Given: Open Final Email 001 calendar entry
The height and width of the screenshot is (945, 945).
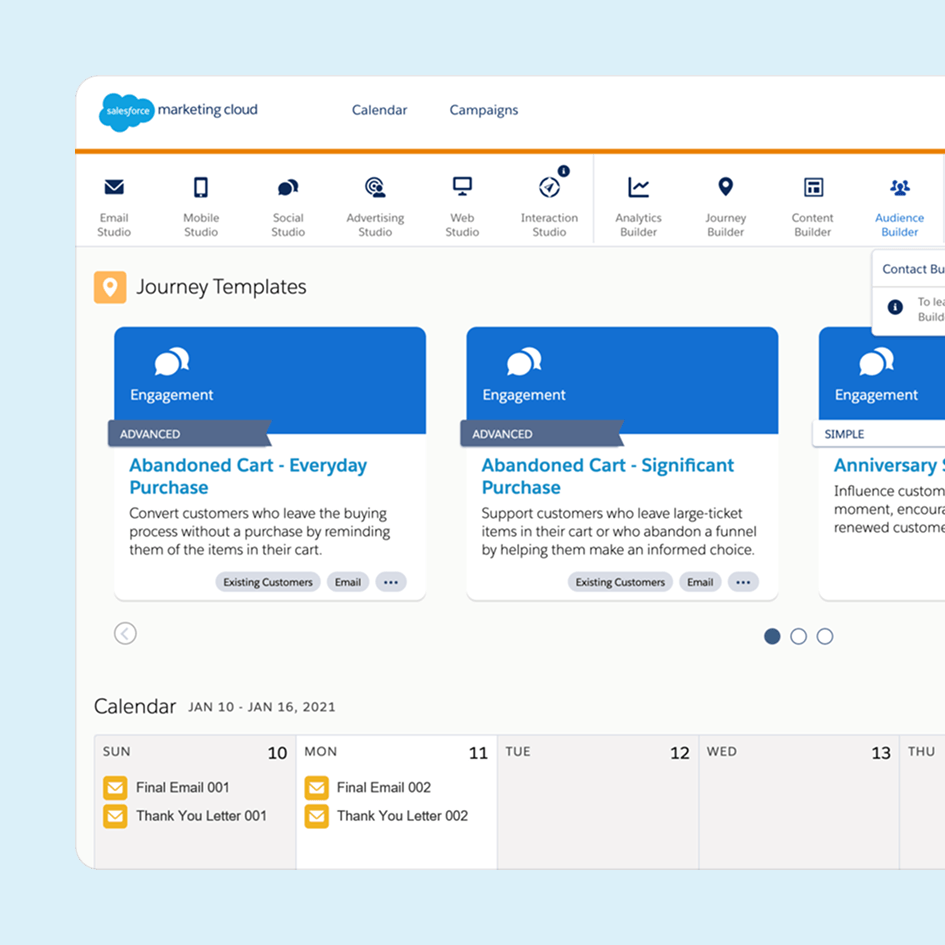Looking at the screenshot, I should click(182, 787).
